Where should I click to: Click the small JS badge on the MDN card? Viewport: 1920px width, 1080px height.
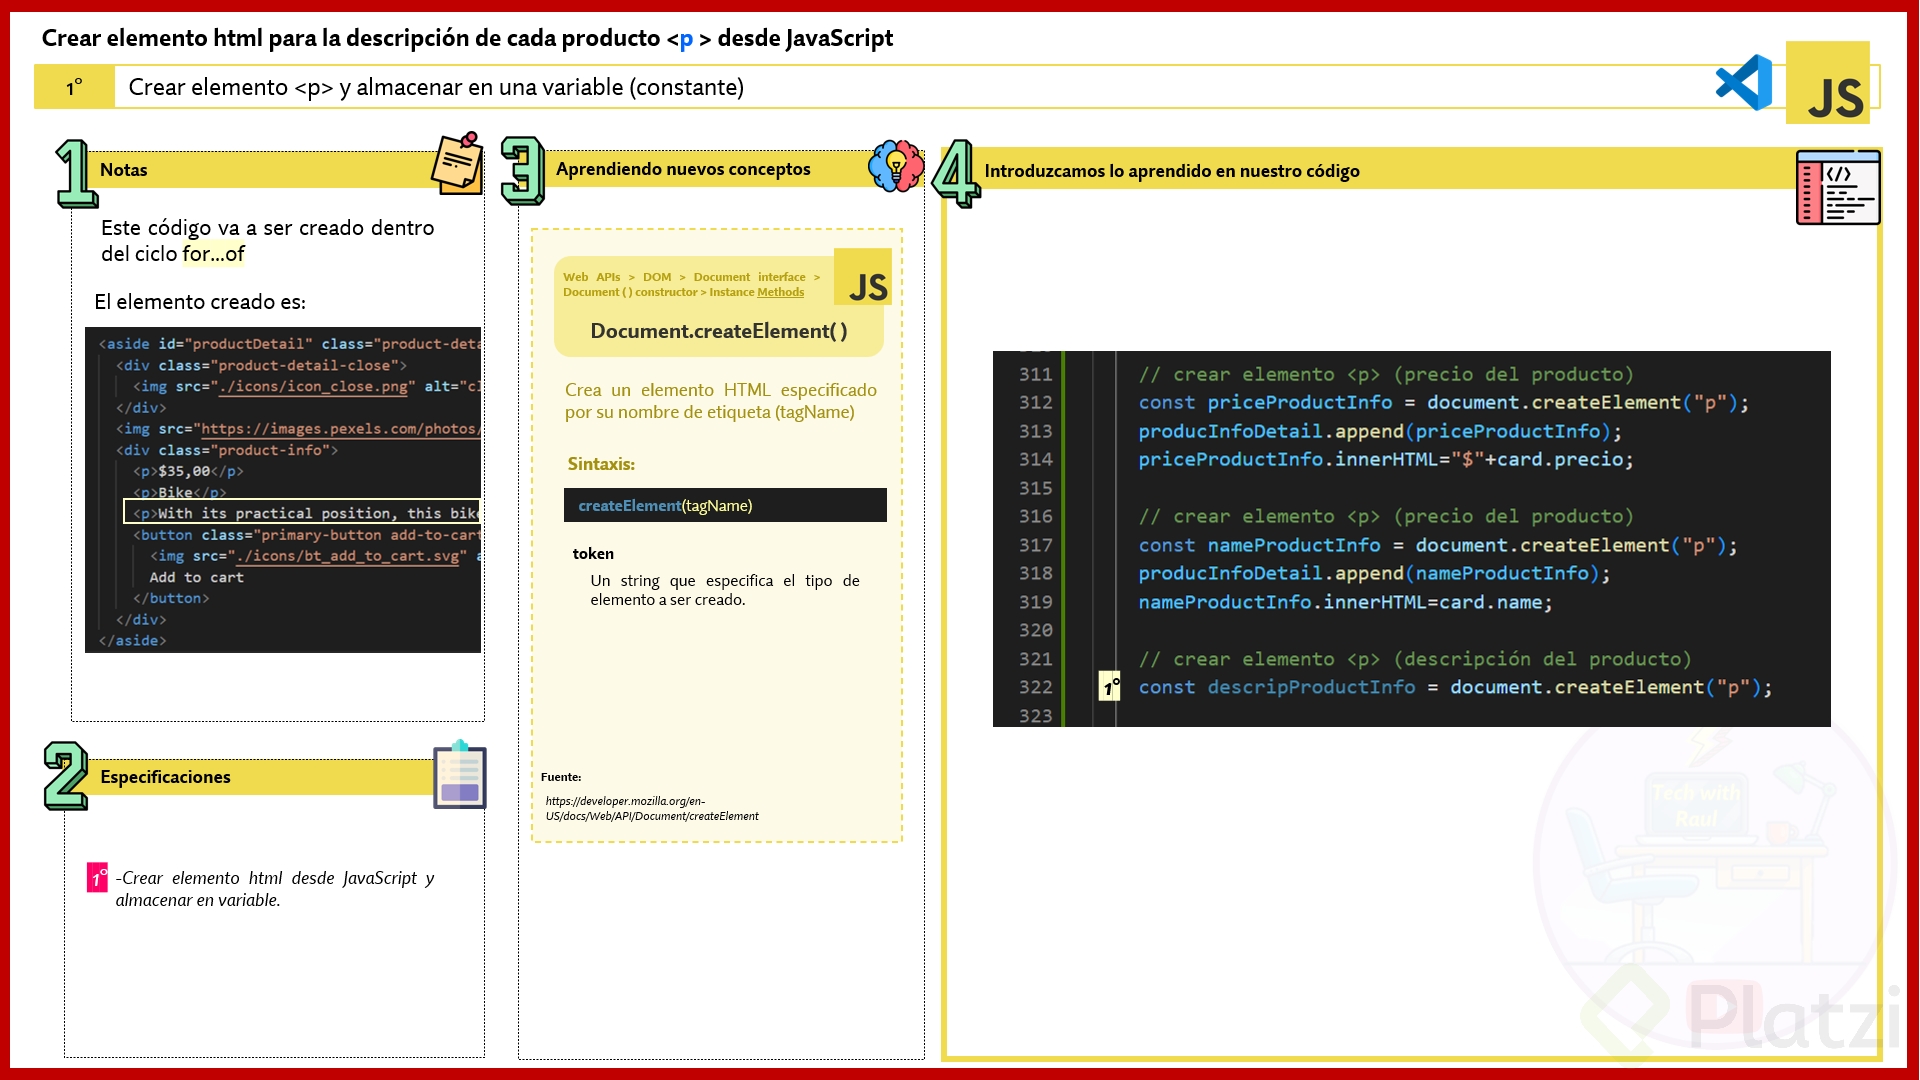(x=863, y=277)
